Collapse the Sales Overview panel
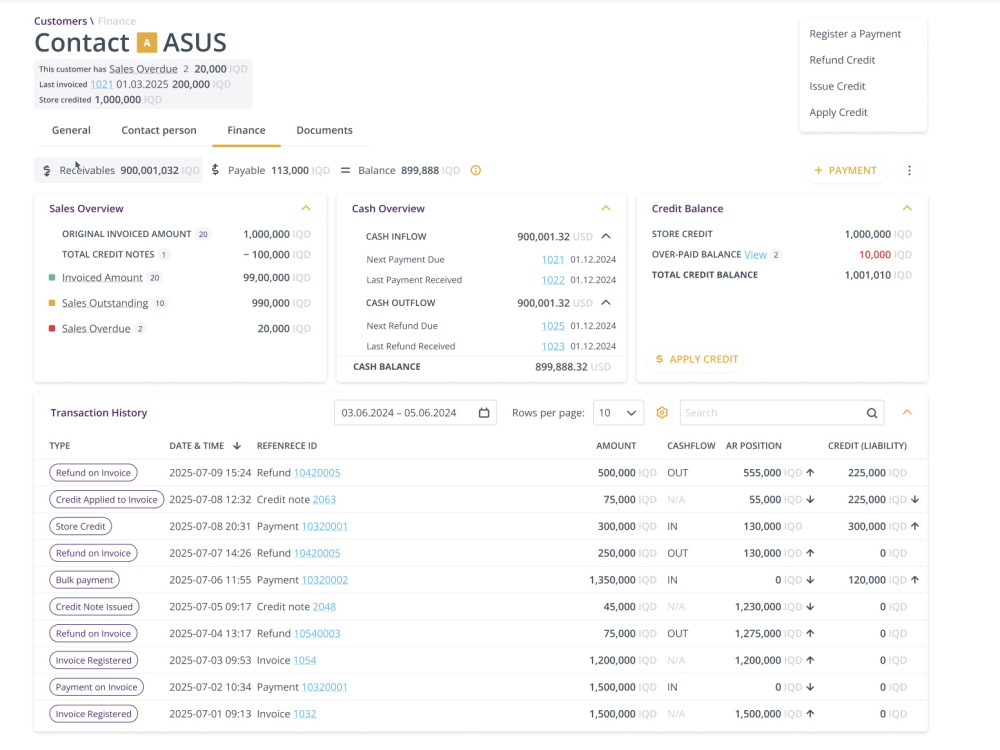 (x=306, y=208)
